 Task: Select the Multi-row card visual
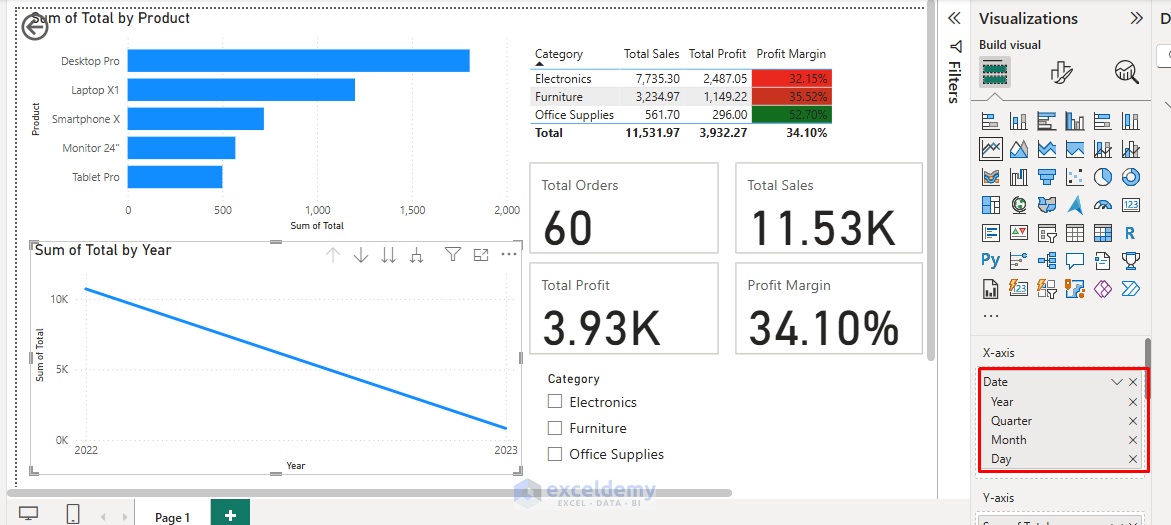click(x=991, y=233)
